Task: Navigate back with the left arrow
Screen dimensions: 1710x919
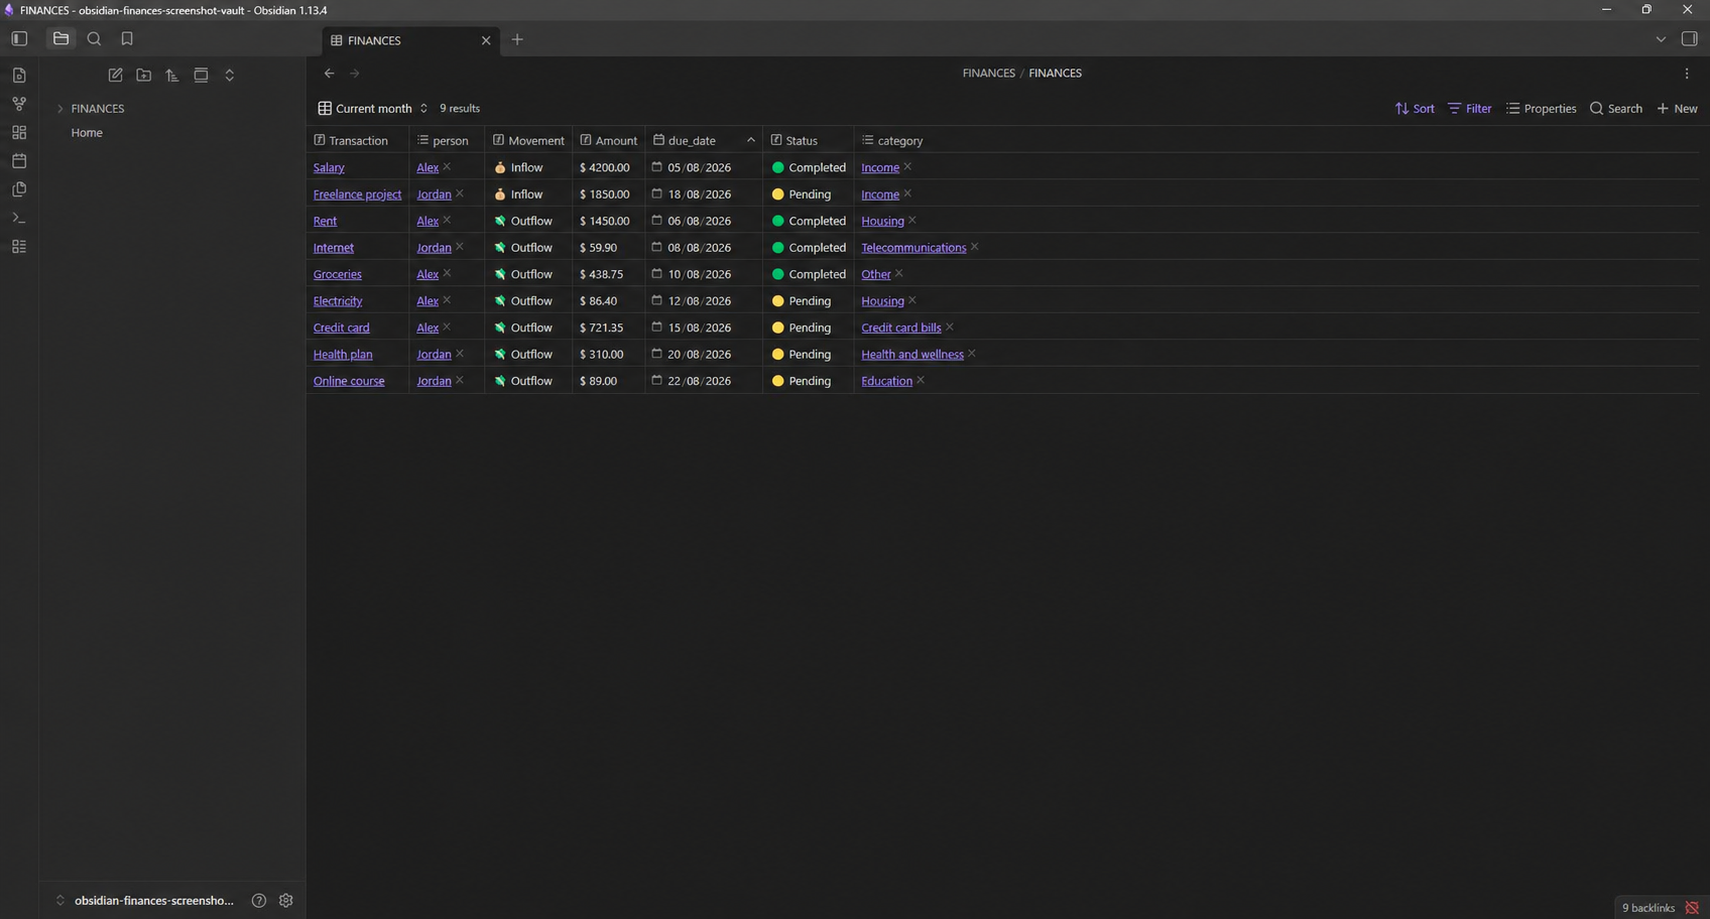Action: click(x=329, y=73)
